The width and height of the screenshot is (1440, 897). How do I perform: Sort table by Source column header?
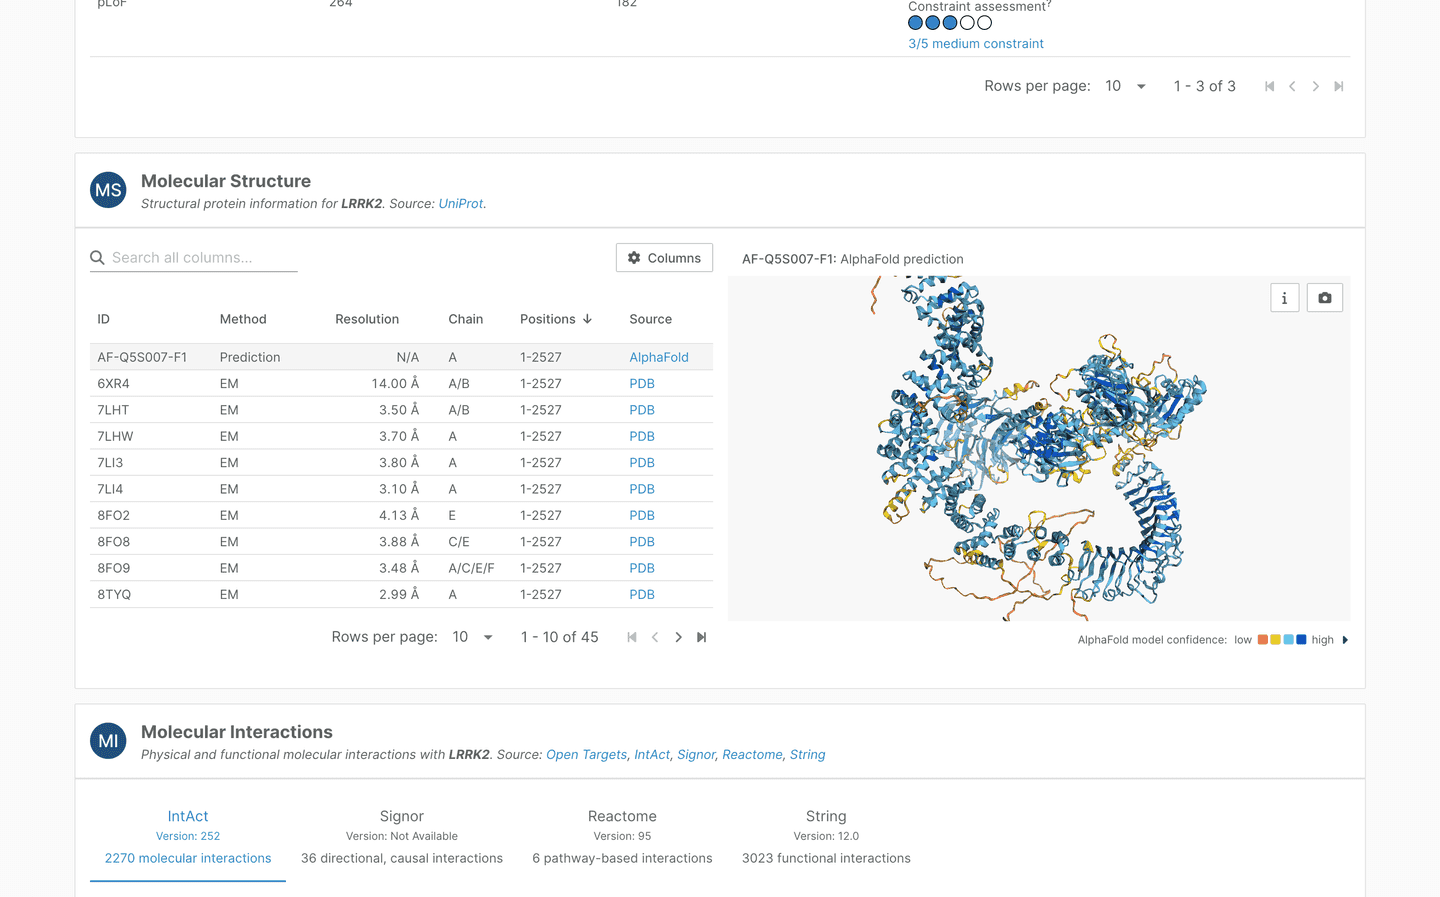tap(650, 319)
